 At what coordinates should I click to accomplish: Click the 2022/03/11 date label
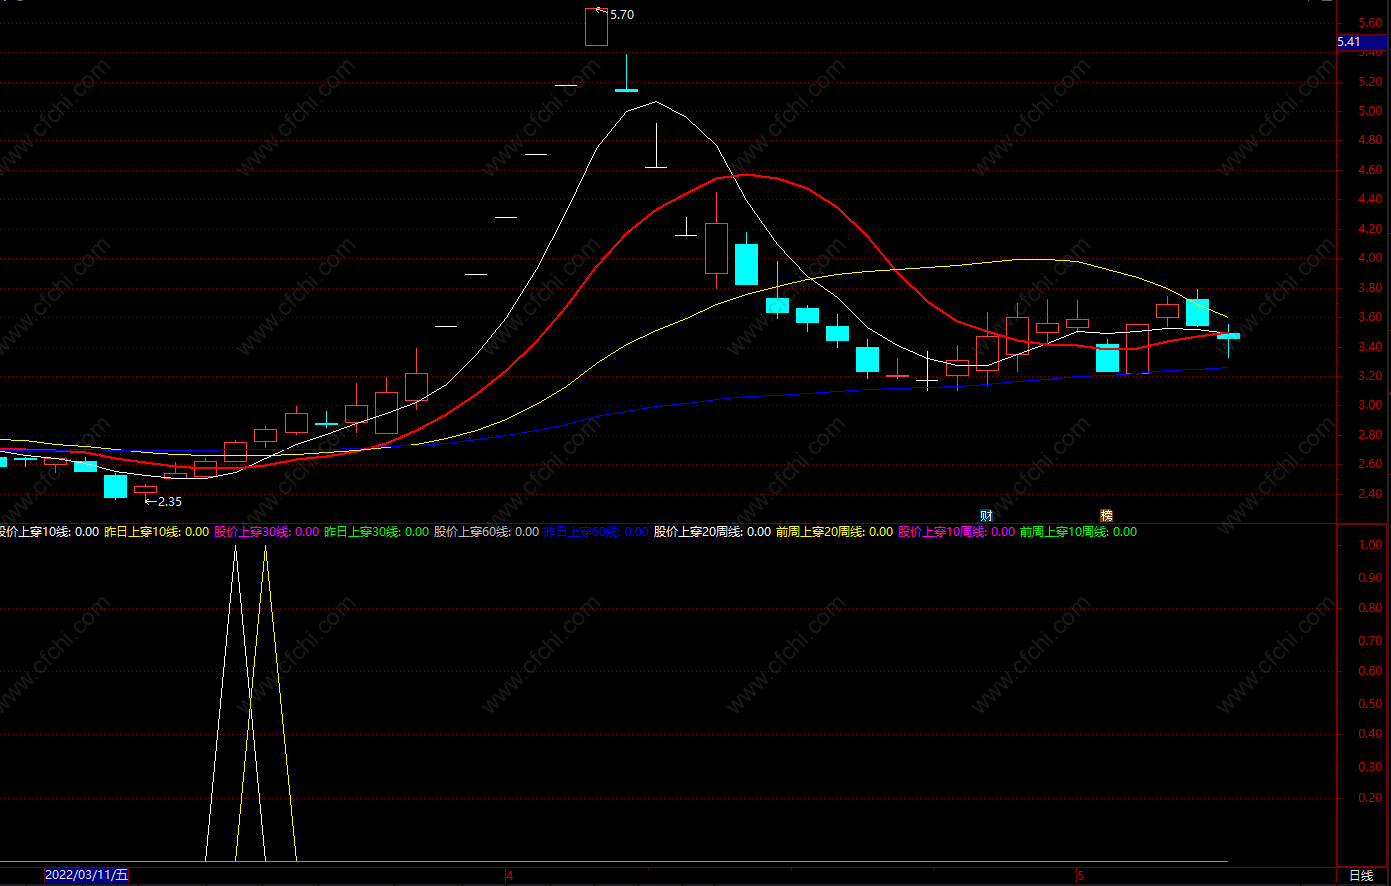click(87, 875)
